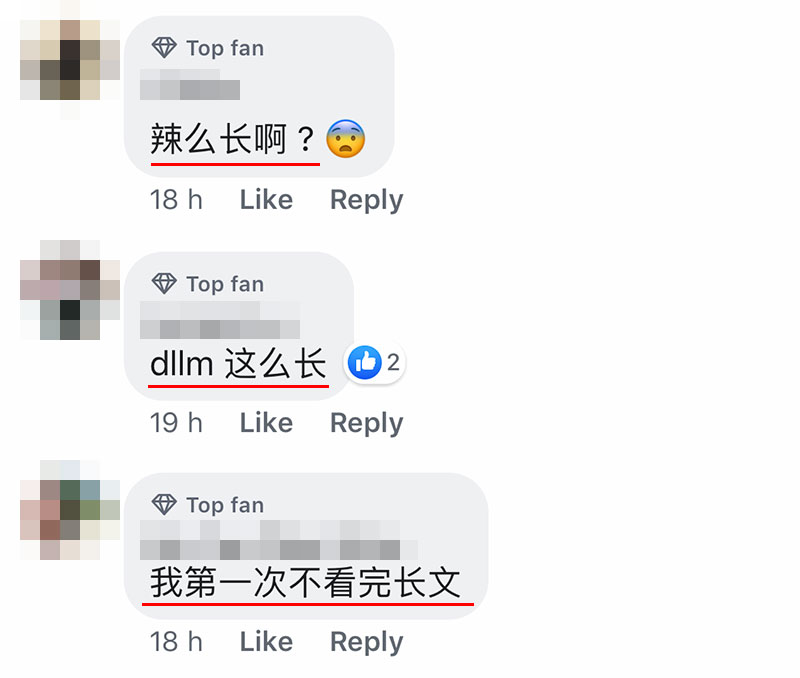Click the 18 h timestamp under the first comment
Screen dimensions: 800x678
(176, 199)
